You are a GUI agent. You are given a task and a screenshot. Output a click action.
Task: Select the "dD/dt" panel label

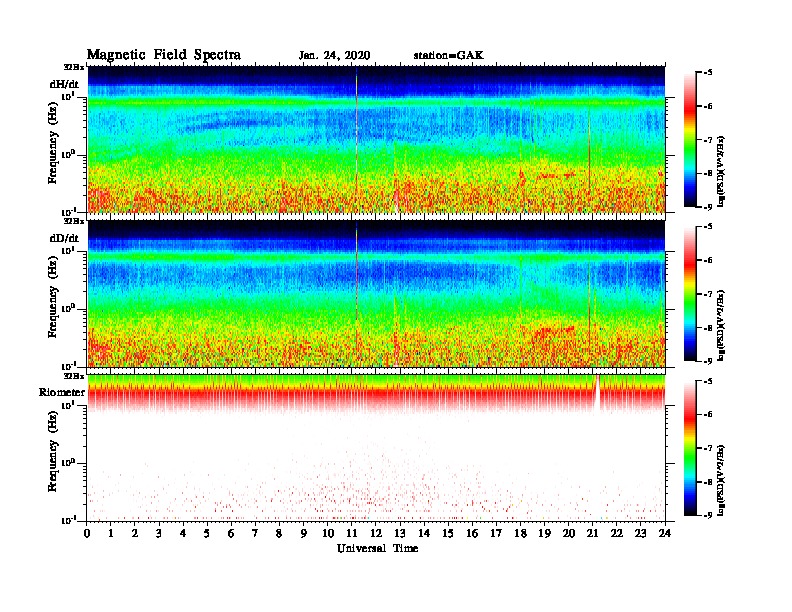(x=64, y=238)
